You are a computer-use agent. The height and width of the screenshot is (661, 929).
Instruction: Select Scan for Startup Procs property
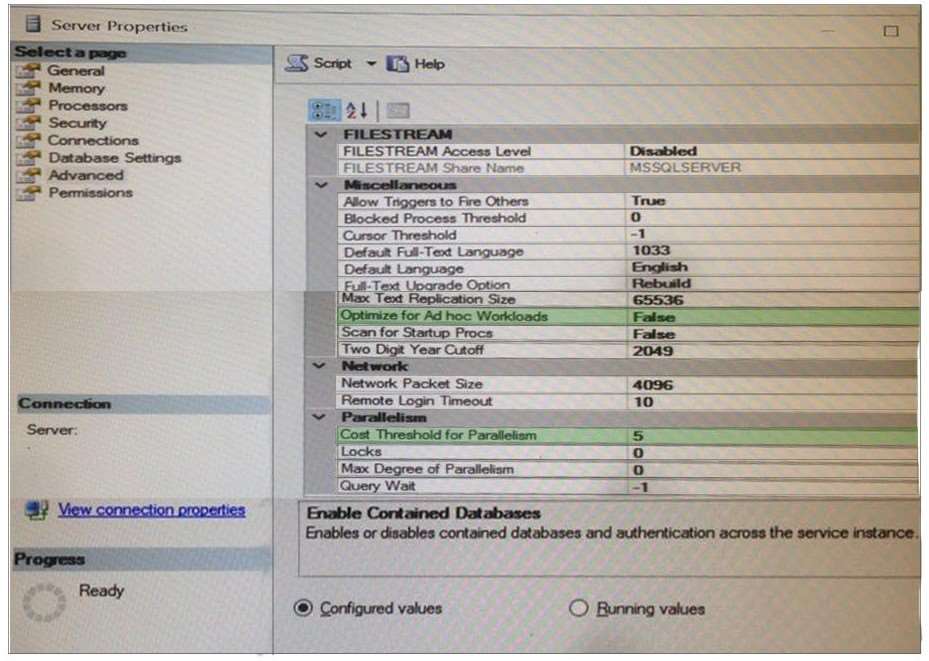[627, 333]
